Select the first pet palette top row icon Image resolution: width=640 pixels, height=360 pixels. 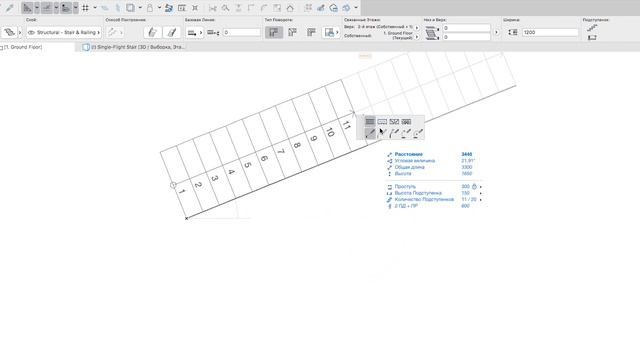[x=370, y=122]
